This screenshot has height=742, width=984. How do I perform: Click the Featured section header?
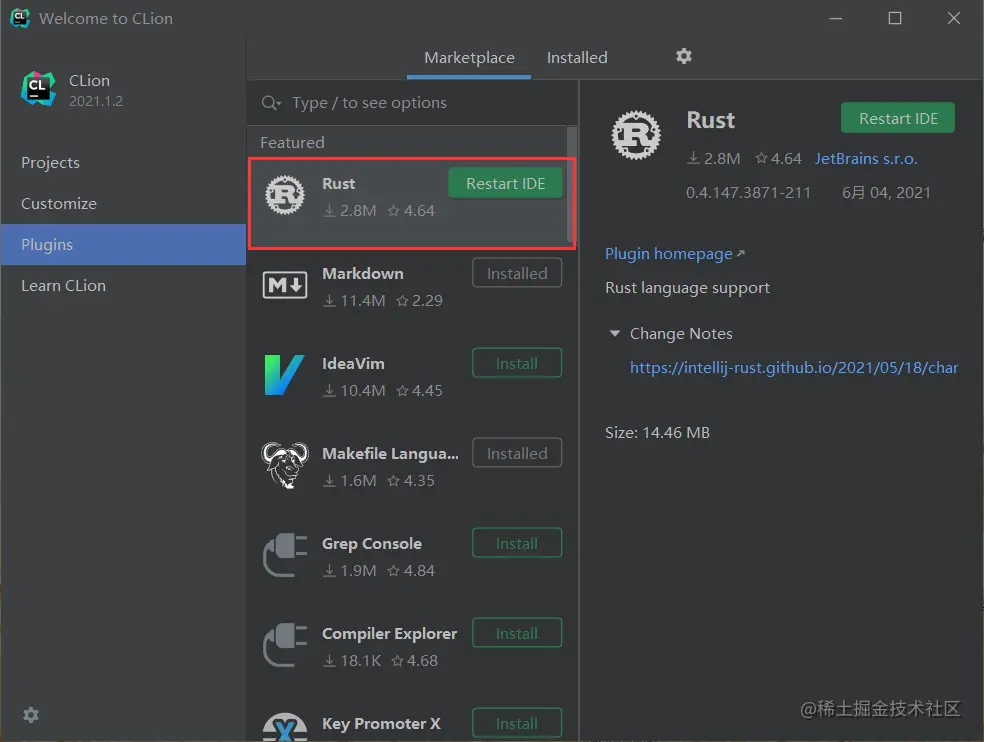292,142
